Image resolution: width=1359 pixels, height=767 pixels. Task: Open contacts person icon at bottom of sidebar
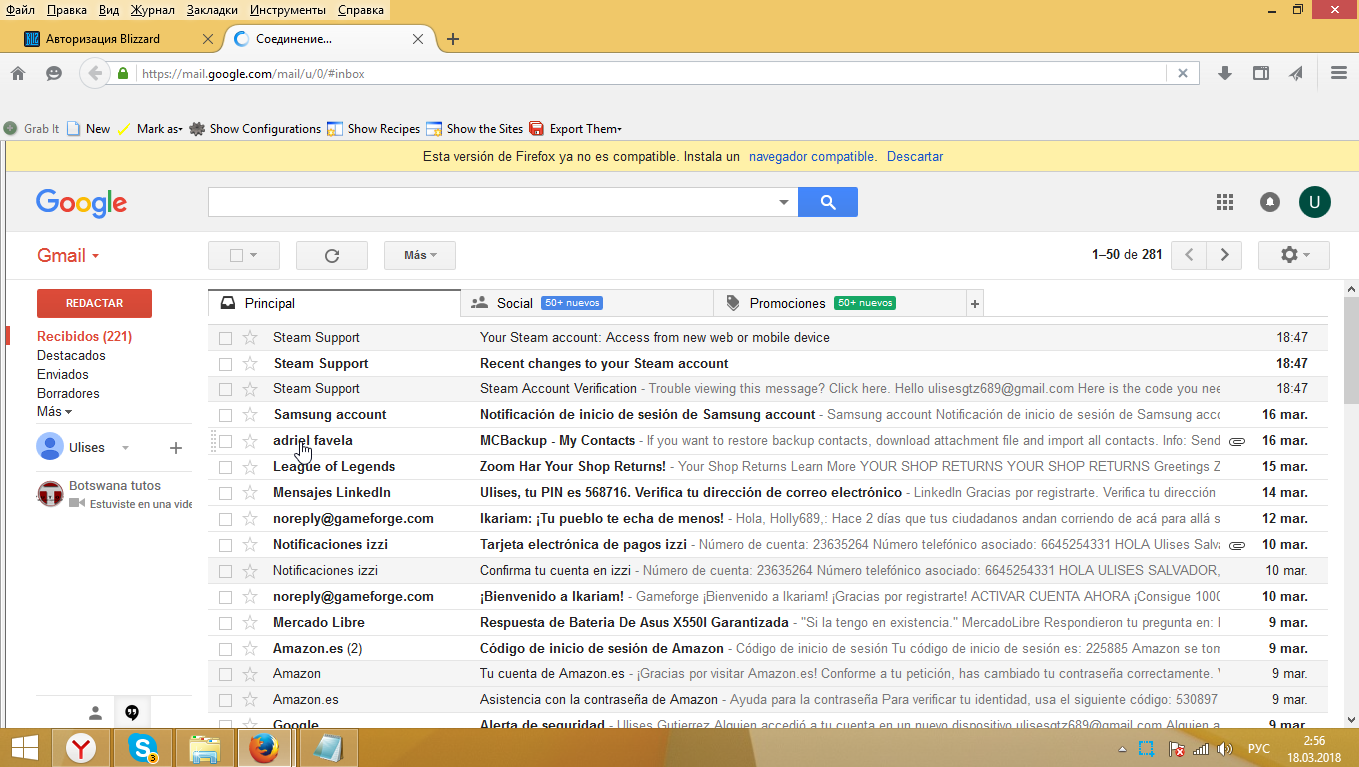(95, 713)
